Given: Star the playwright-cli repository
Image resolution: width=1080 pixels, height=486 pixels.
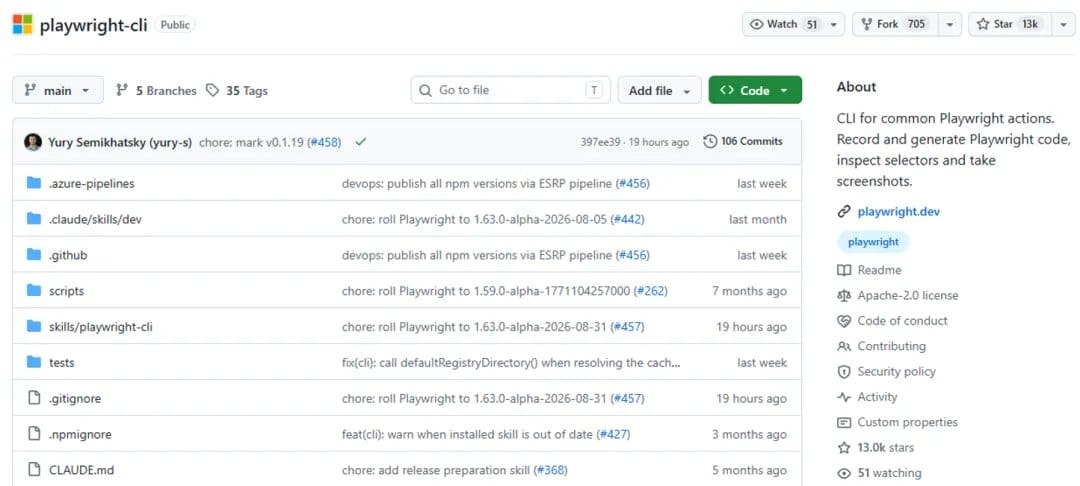Looking at the screenshot, I should (x=1010, y=24).
